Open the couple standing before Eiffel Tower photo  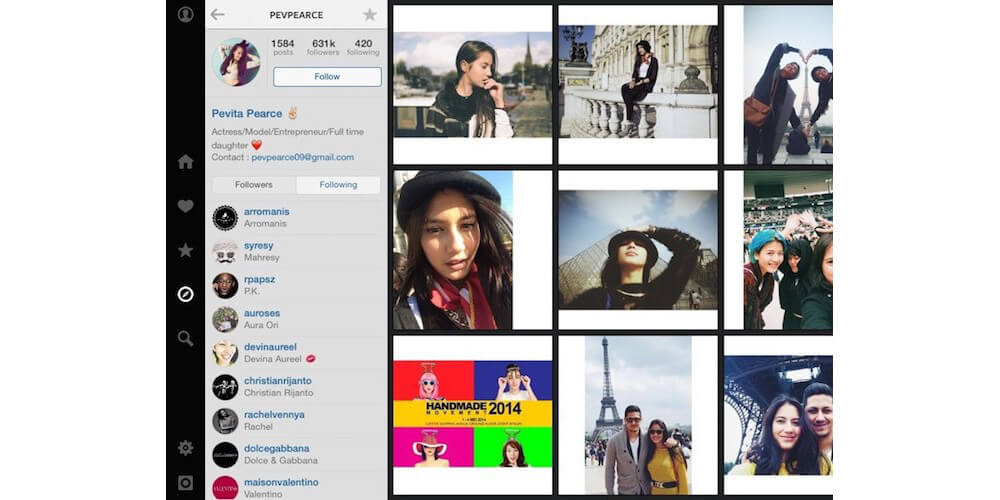click(x=638, y=415)
